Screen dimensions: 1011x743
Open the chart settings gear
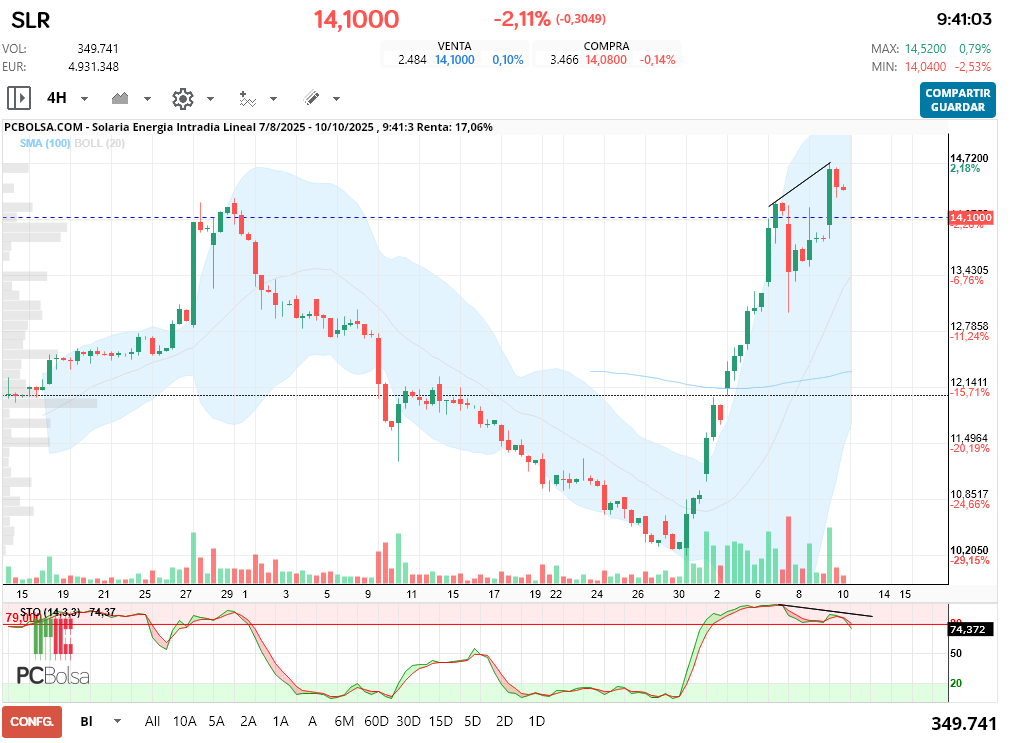coord(183,99)
